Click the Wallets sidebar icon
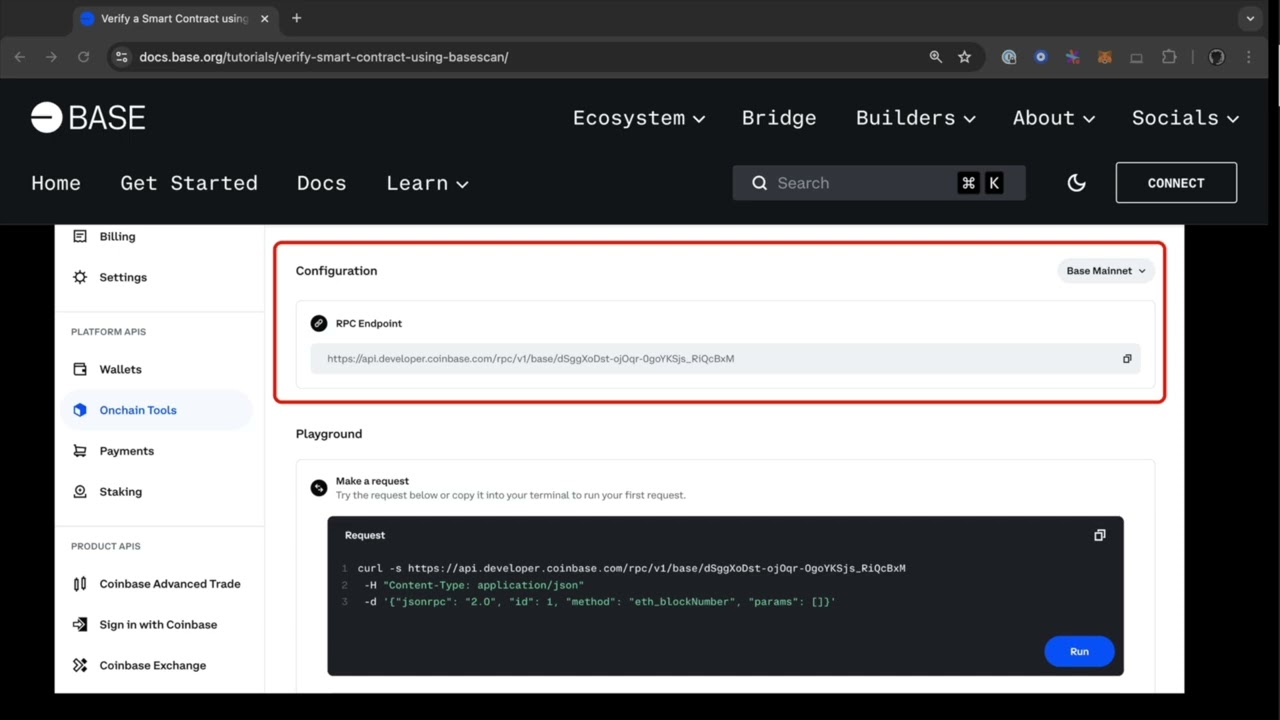Screen dimensions: 1280x720 click(x=80, y=370)
